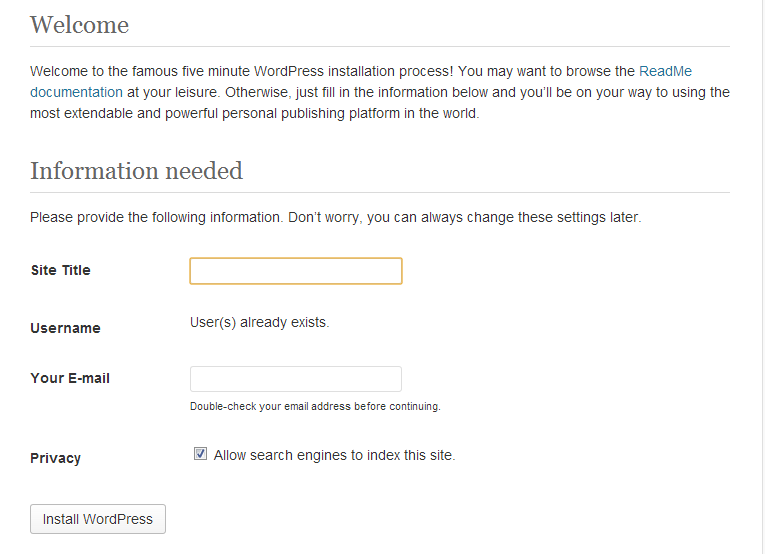This screenshot has width=765, height=554.
Task: Click "Allow search engines to index this site" text
Action: click(334, 455)
